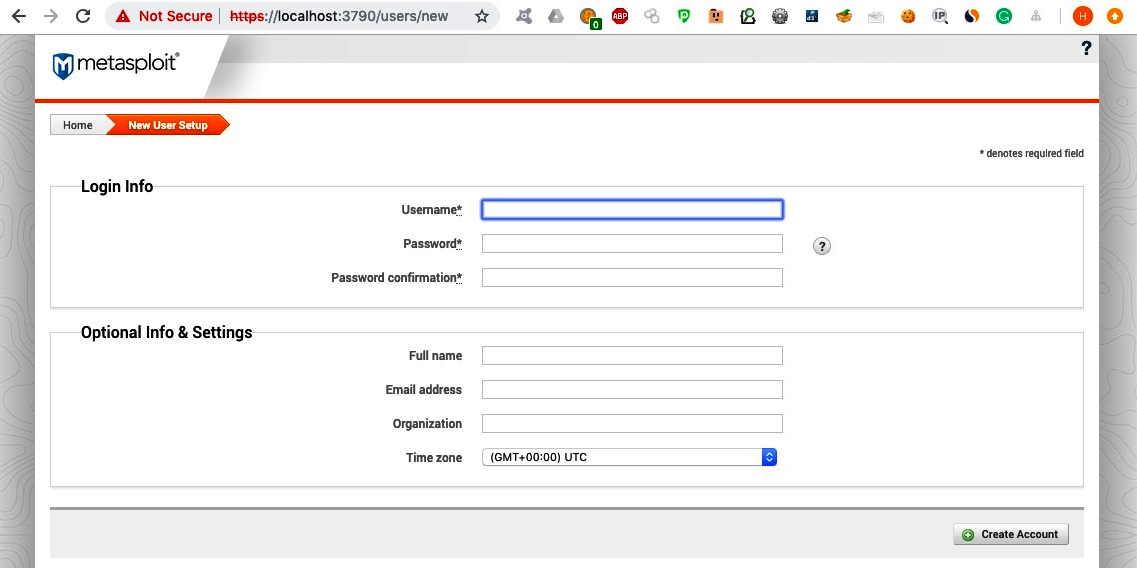Image resolution: width=1137 pixels, height=568 pixels.
Task: Click the blue d3 extension icon
Action: [811, 16]
